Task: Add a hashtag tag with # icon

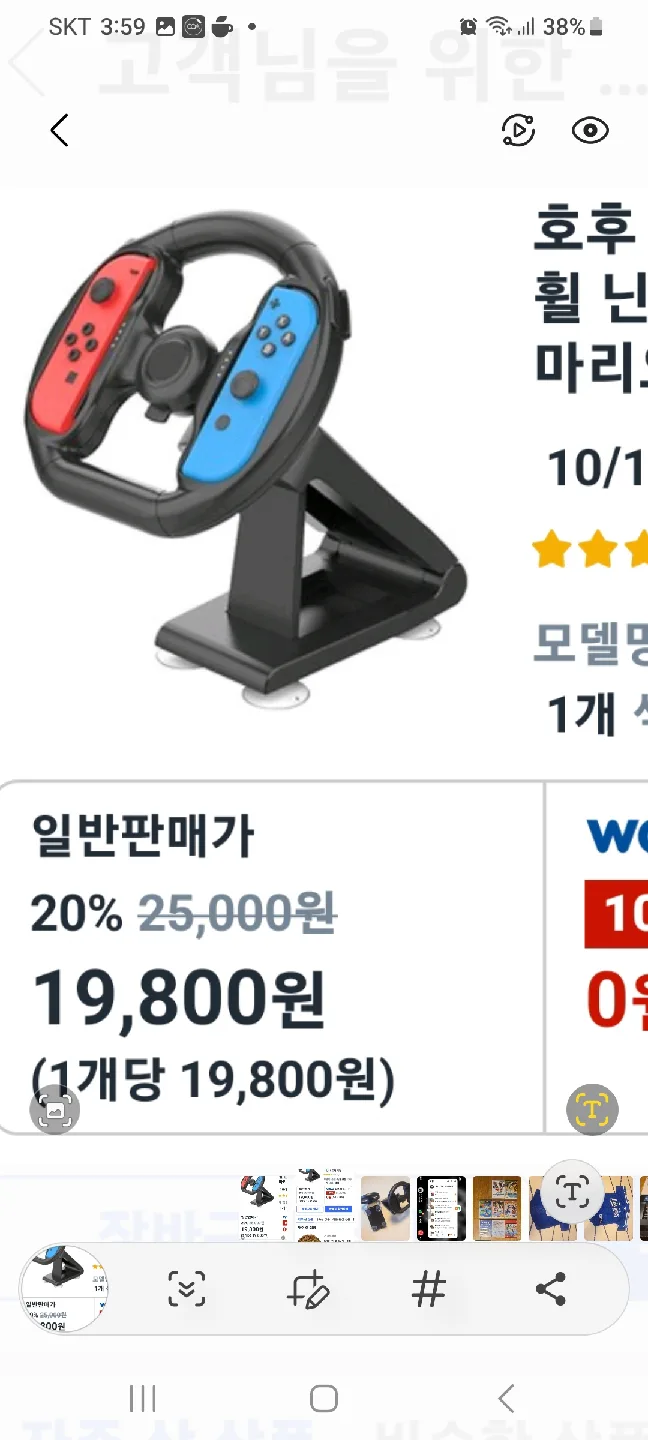Action: pos(429,1289)
